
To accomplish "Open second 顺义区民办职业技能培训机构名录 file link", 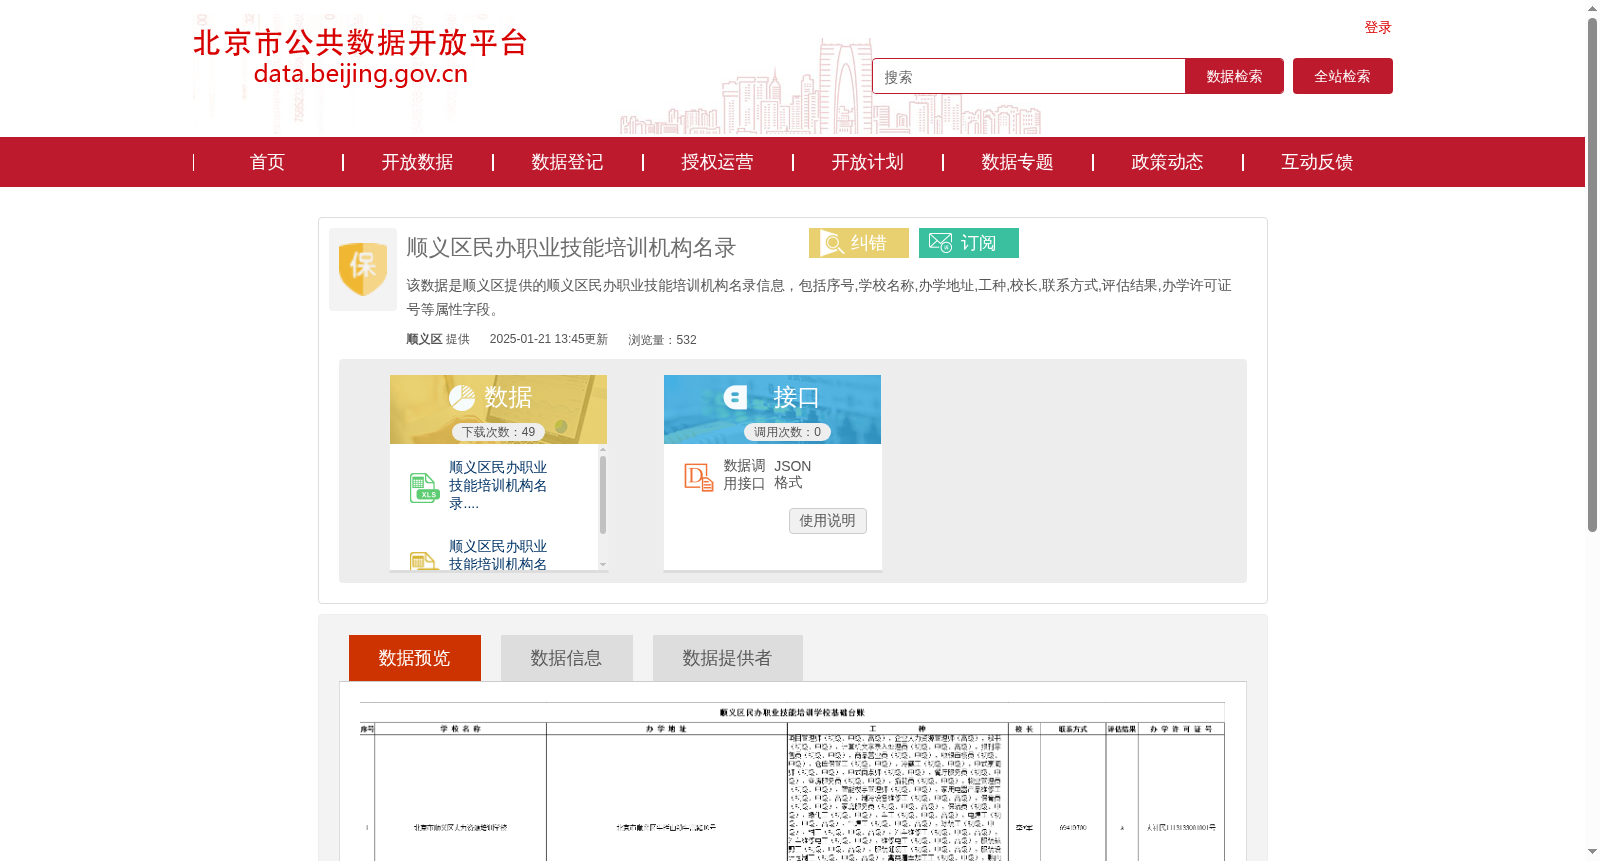I will [x=498, y=556].
